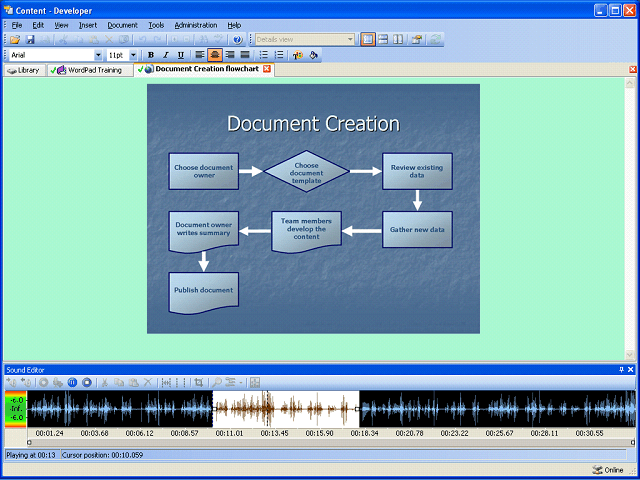Viewport: 640px width, 480px height.
Task: Click the Sound Editor zoom magnifier icon
Action: [x=217, y=382]
